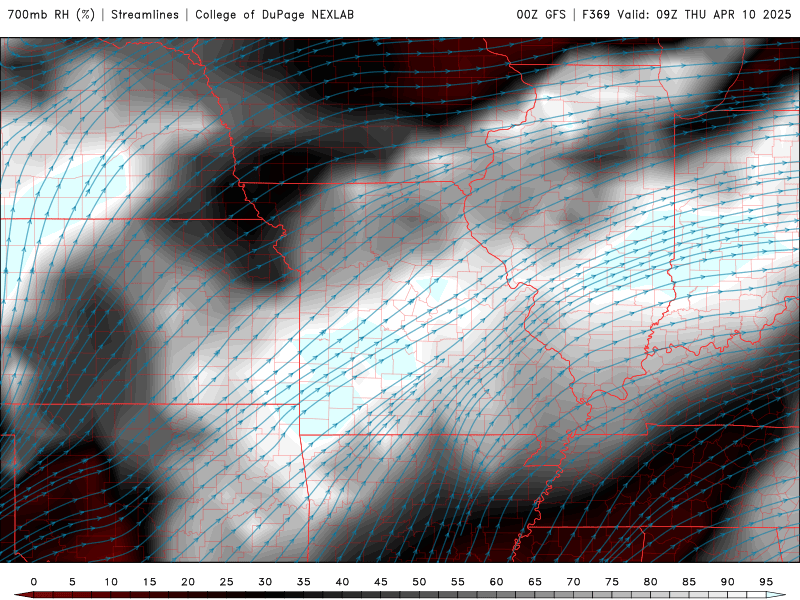Click the '40' humidity scale label

pyautogui.click(x=342, y=582)
